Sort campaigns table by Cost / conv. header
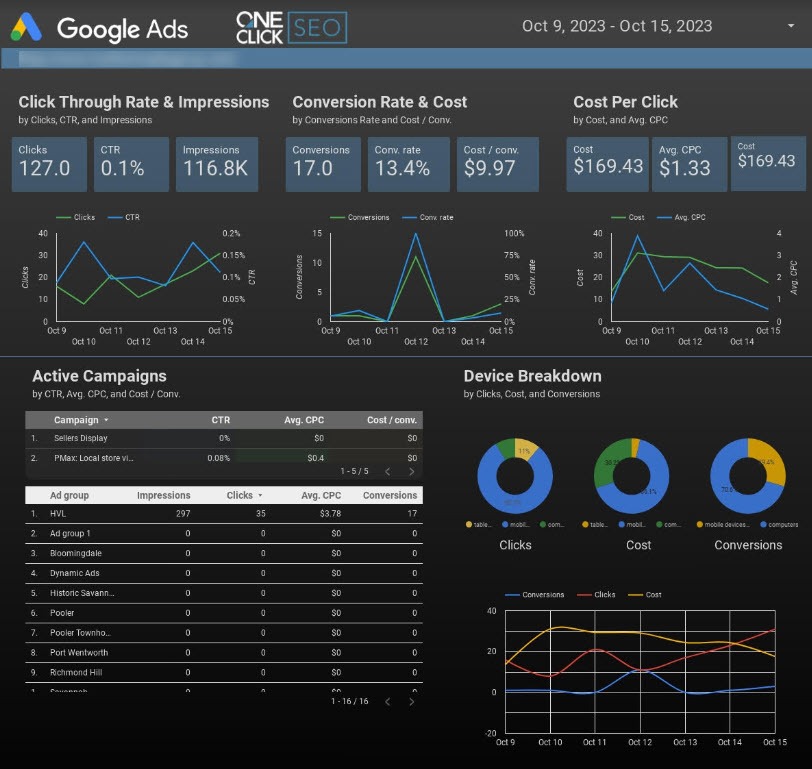Screen dimensions: 812x769 click(391, 421)
